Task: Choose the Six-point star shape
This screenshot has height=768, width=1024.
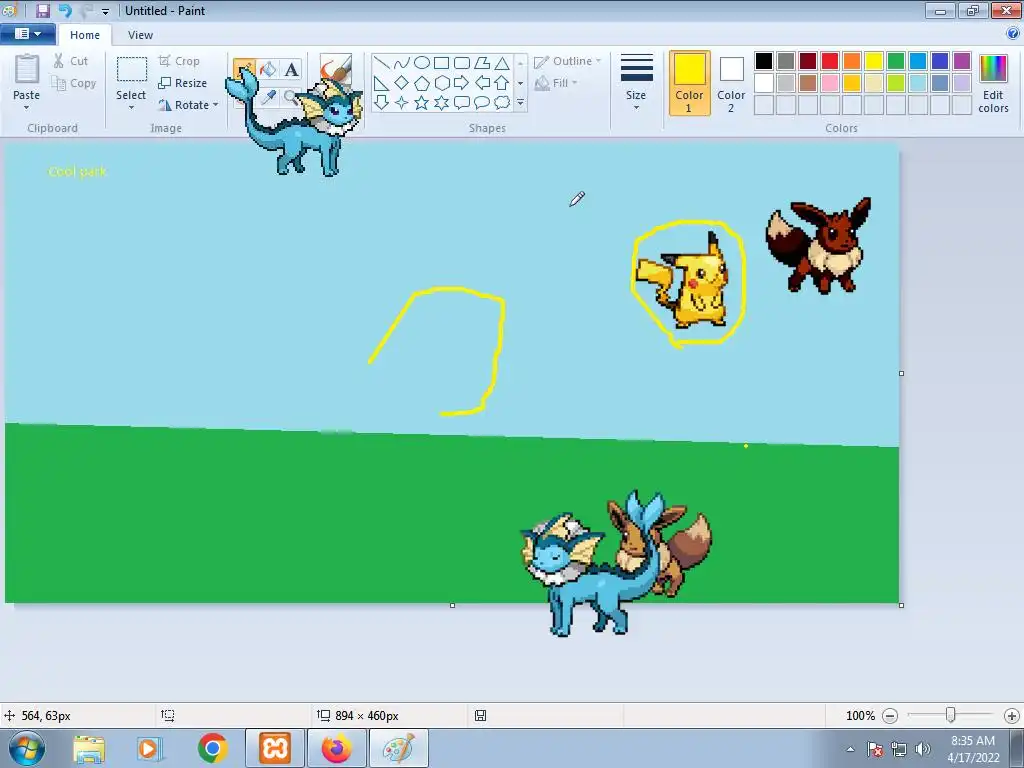Action: click(441, 103)
